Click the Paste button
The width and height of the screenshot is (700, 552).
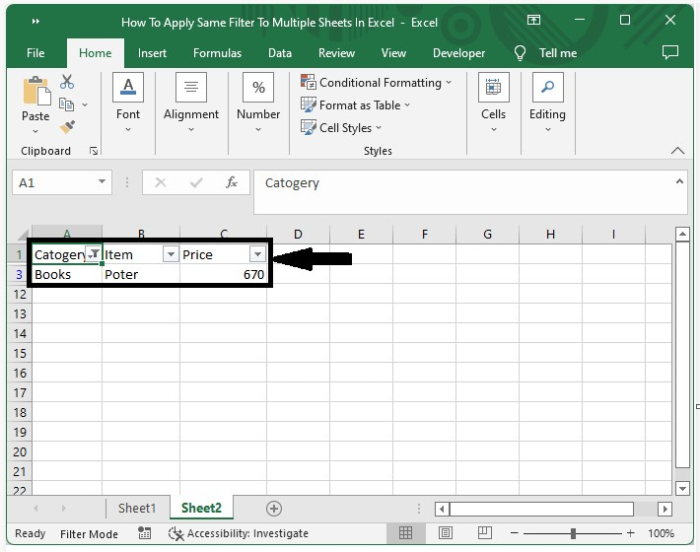[36, 105]
